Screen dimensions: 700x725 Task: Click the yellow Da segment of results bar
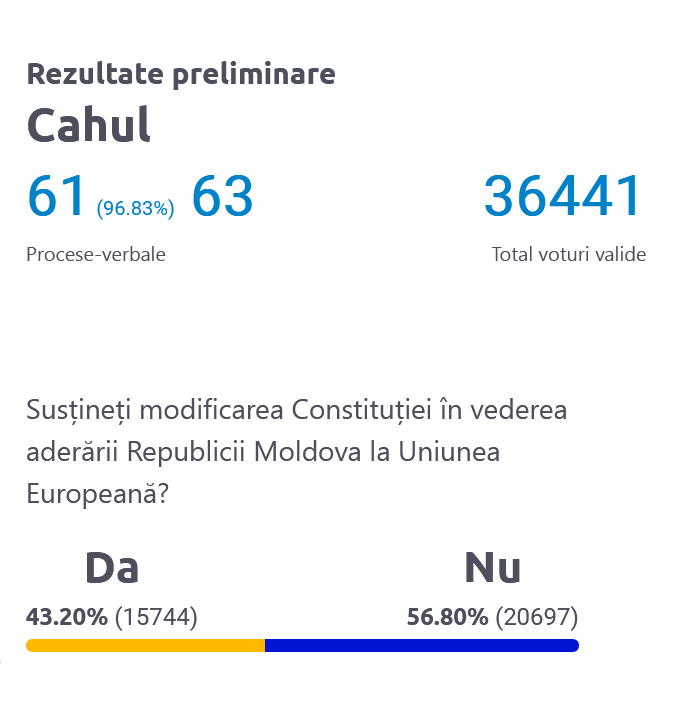(145, 645)
